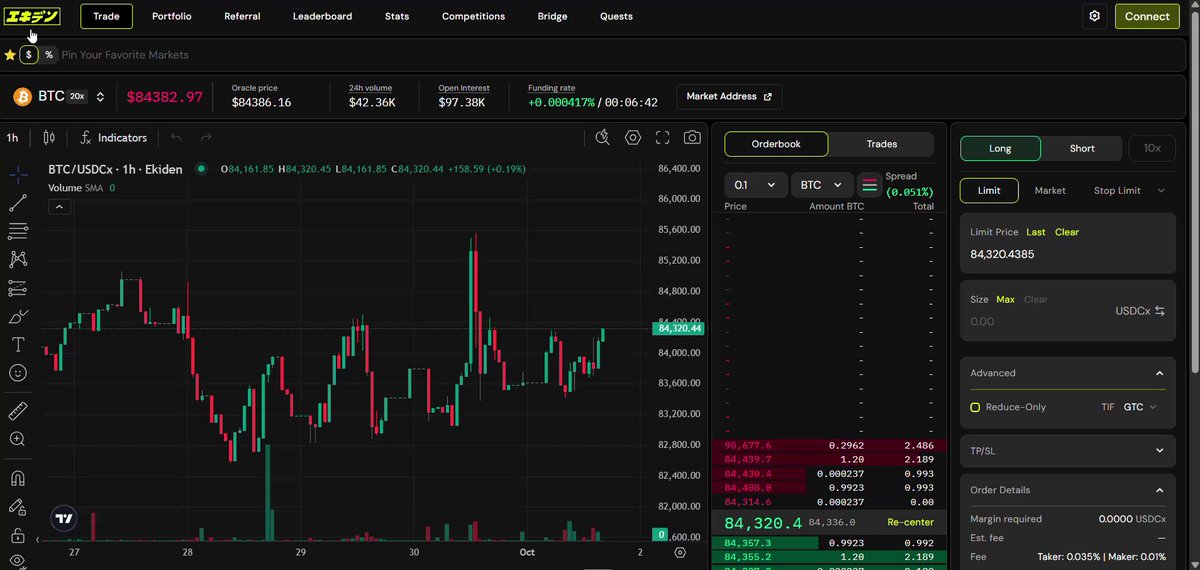
Task: Open the BTC amount unit dropdown
Action: coord(822,185)
